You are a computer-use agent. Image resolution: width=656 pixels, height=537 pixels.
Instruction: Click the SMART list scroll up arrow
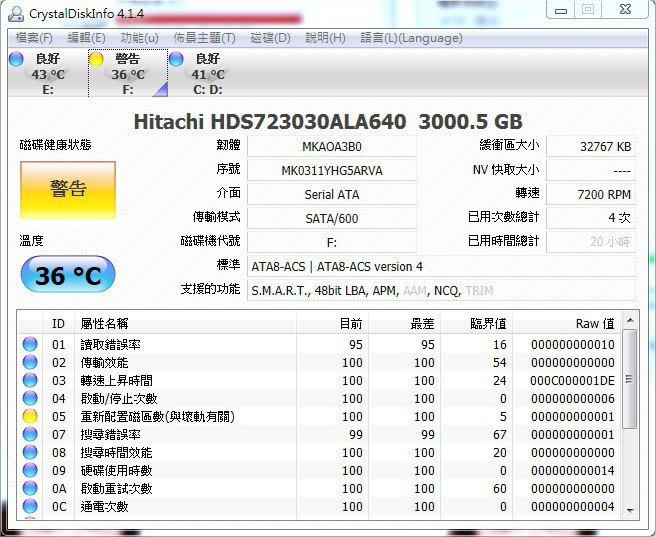(x=630, y=321)
